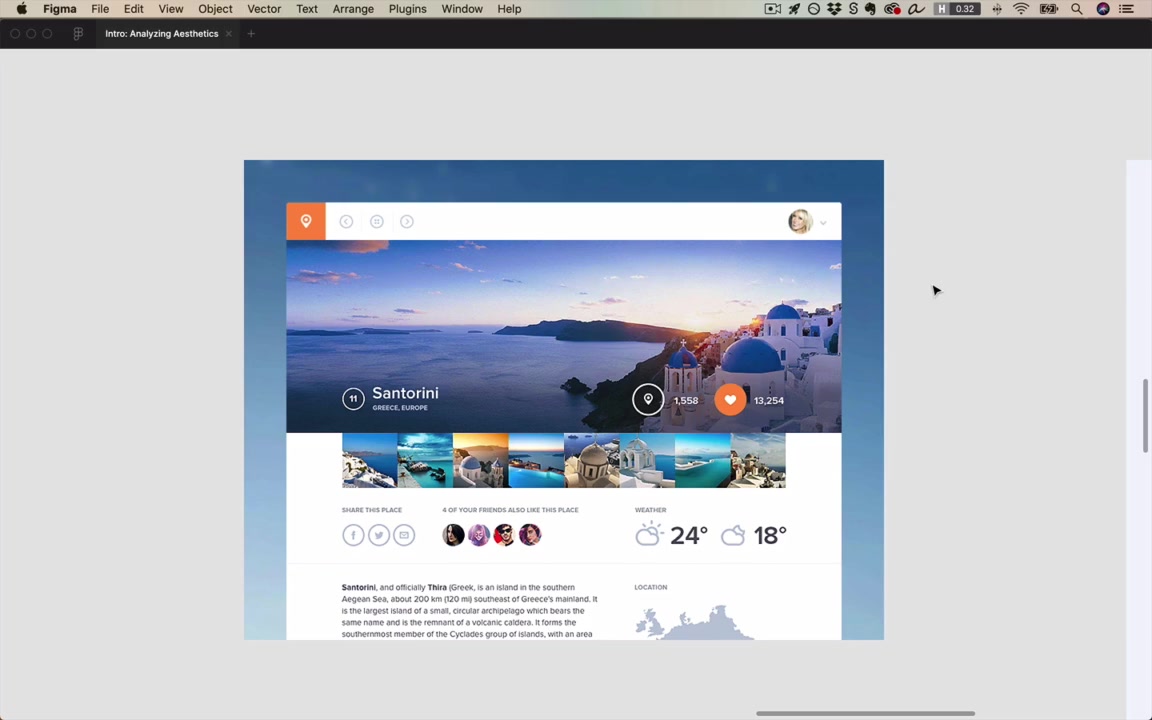Click the user avatar in design header
The image size is (1152, 720).
pyautogui.click(x=800, y=221)
